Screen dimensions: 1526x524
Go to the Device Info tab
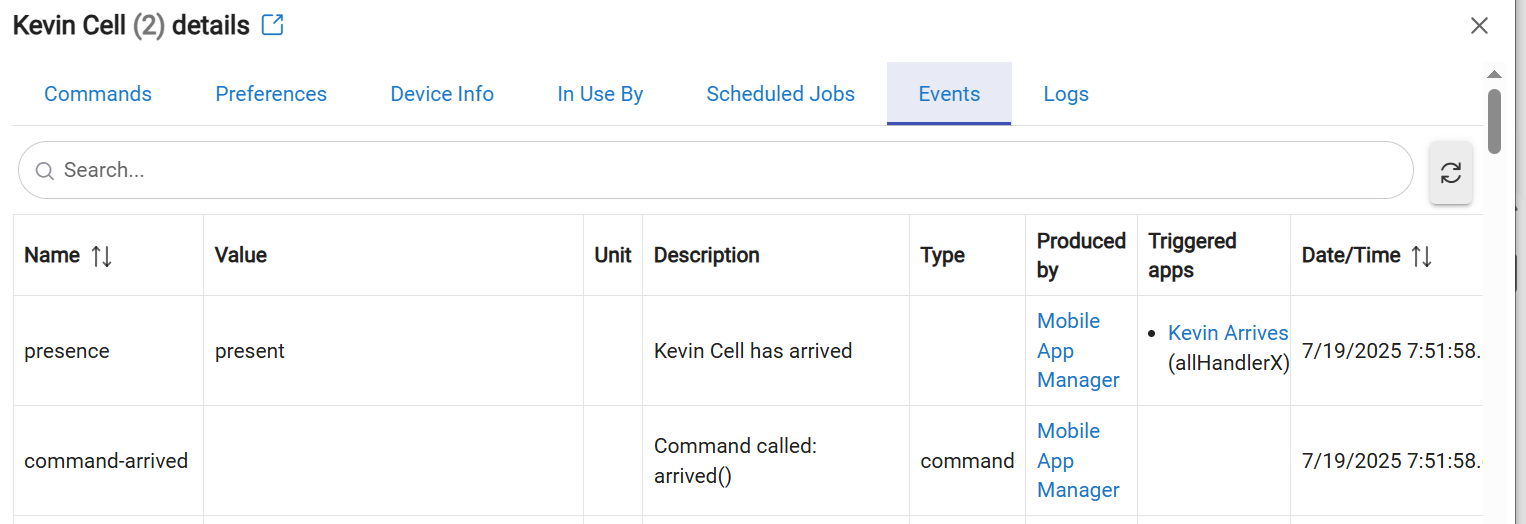click(x=442, y=94)
